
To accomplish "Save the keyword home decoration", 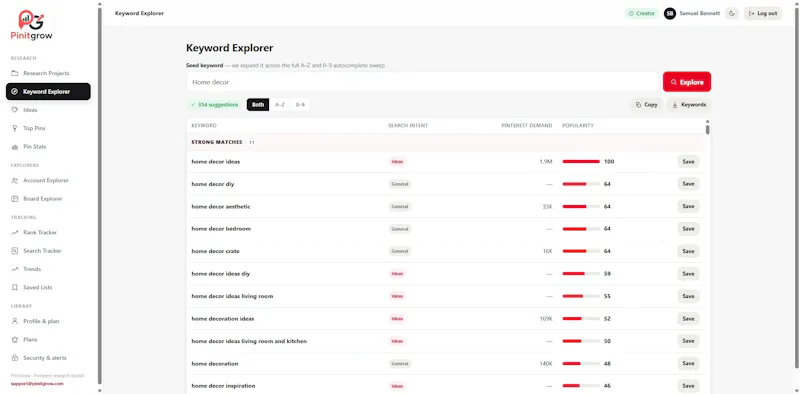I will (688, 363).
